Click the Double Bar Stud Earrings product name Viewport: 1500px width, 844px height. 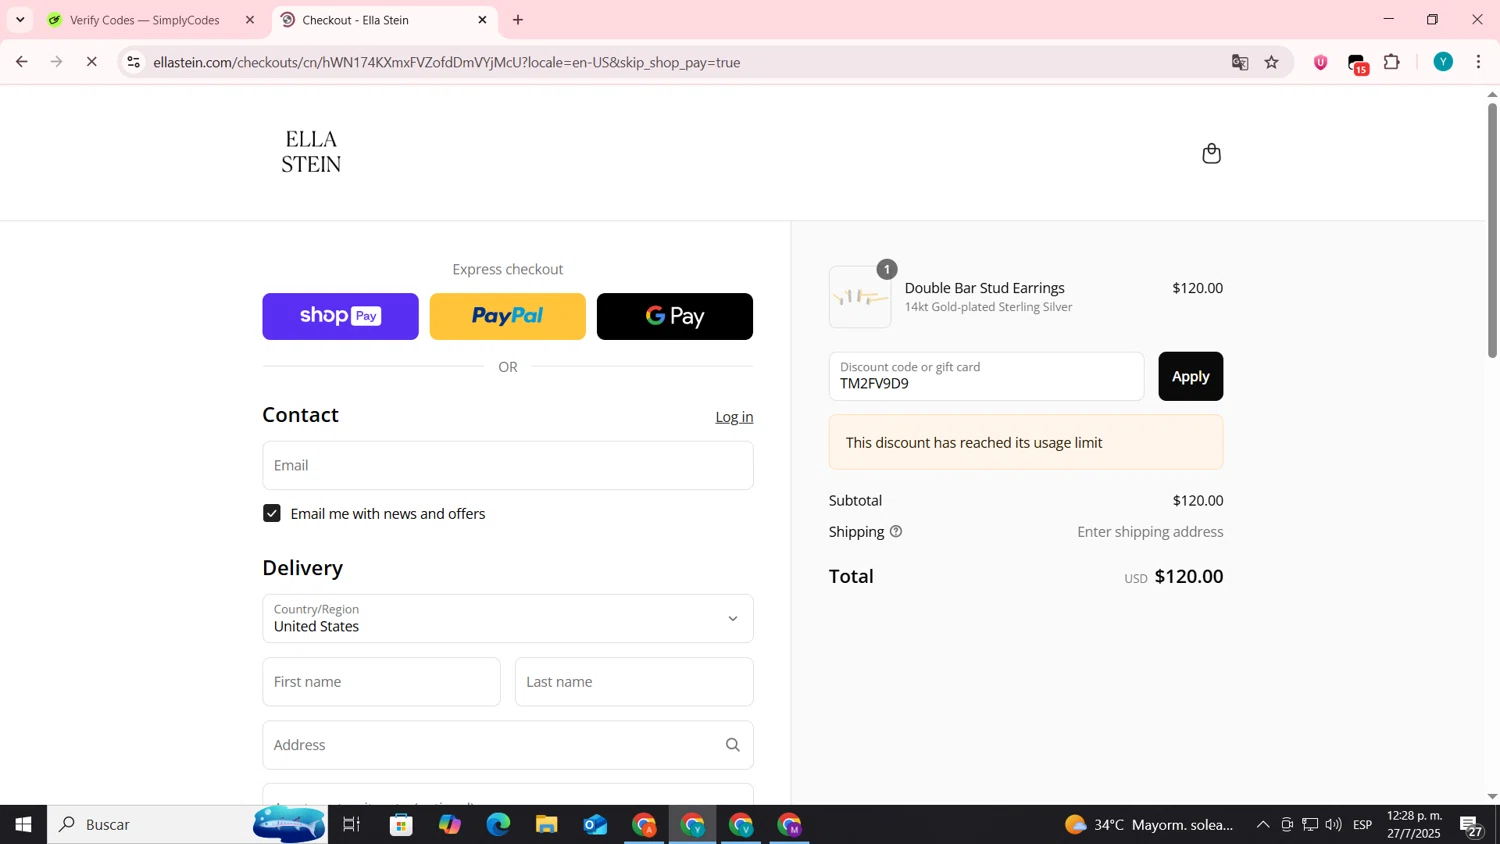(984, 288)
